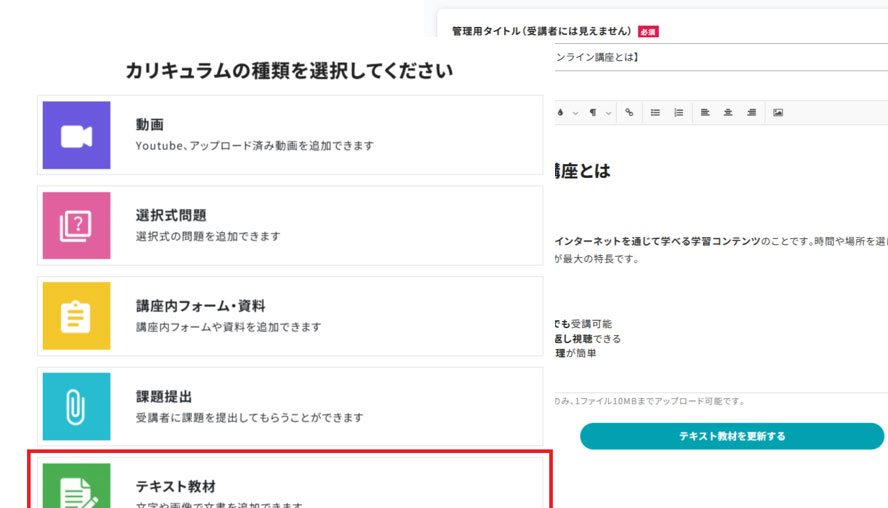Screen dimensions: 888x508
Task: Click the 理が簡単 list line
Action: click(x=575, y=353)
